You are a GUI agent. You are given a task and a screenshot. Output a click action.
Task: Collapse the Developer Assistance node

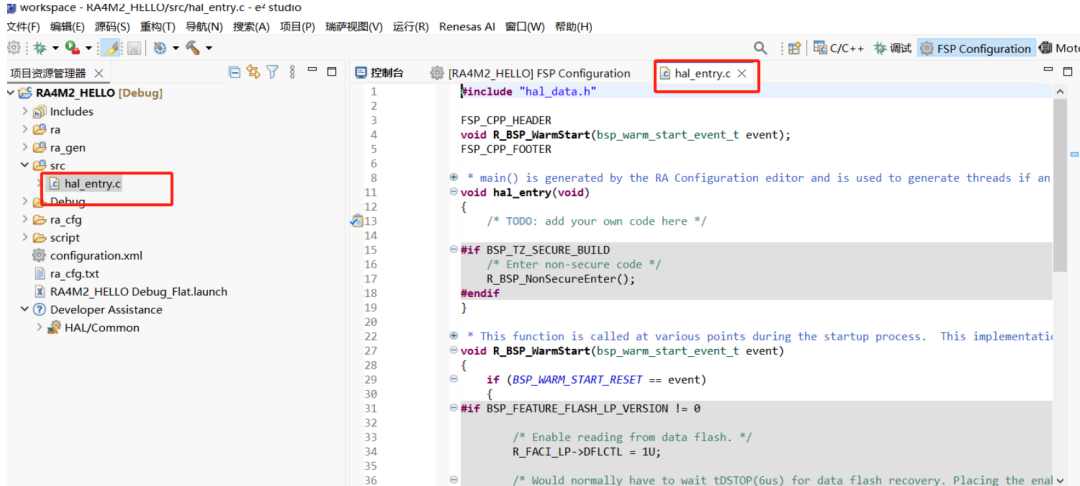click(x=25, y=310)
